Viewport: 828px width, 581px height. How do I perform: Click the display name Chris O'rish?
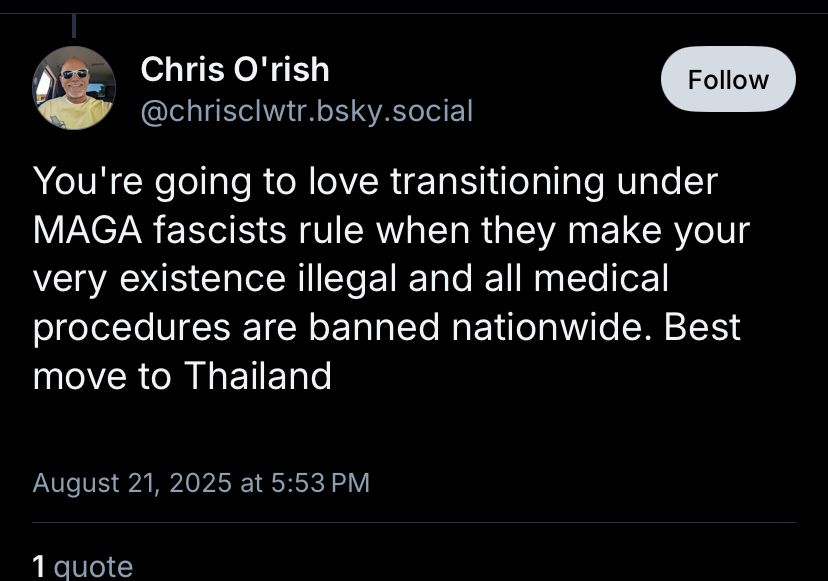235,69
